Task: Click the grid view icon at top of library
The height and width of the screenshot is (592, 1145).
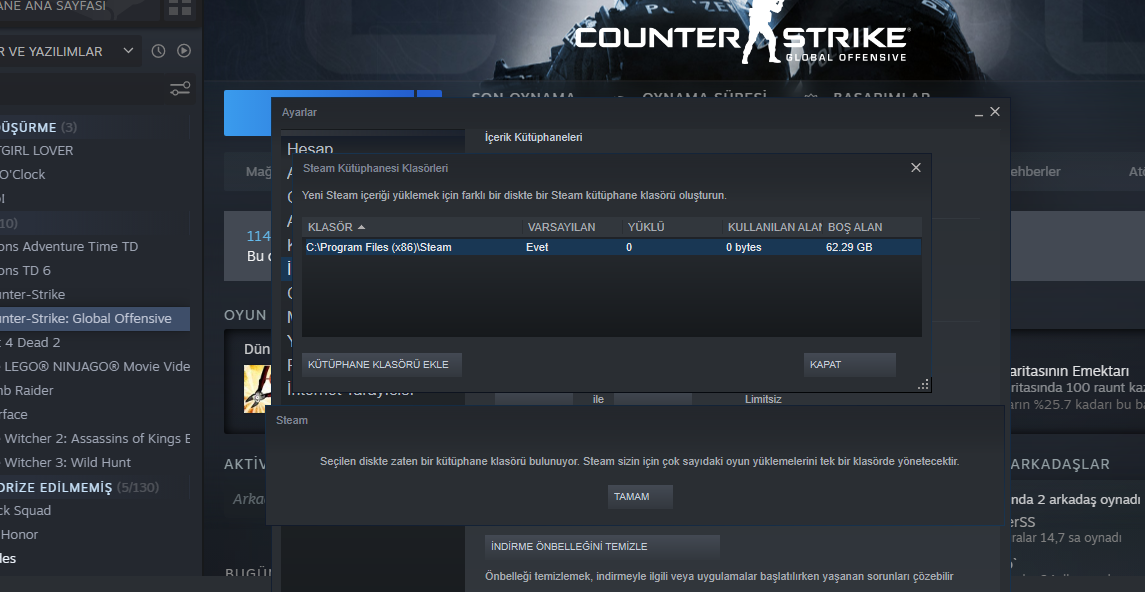Action: 179,8
